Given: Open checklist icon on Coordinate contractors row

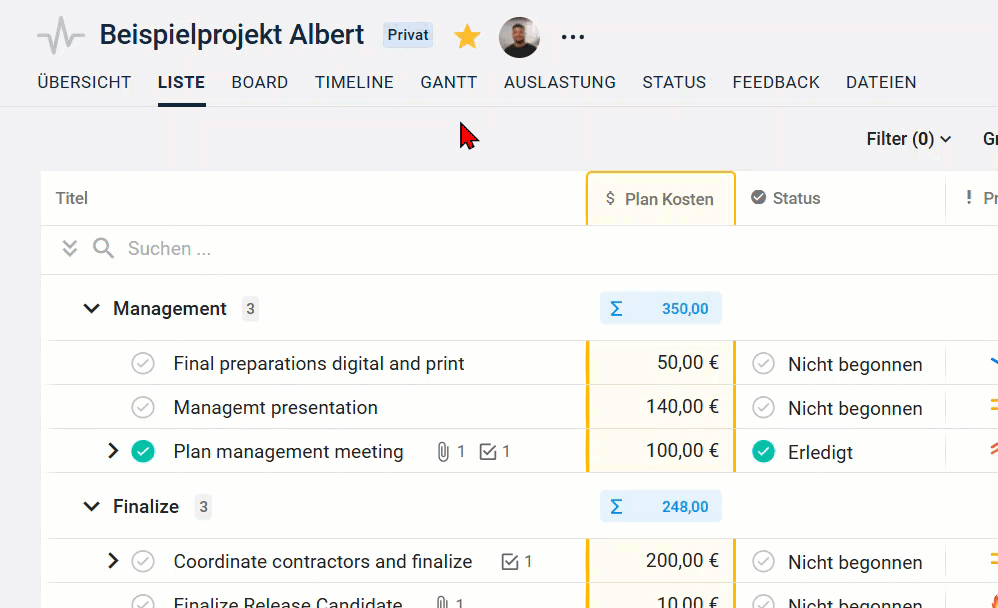Looking at the screenshot, I should point(510,562).
